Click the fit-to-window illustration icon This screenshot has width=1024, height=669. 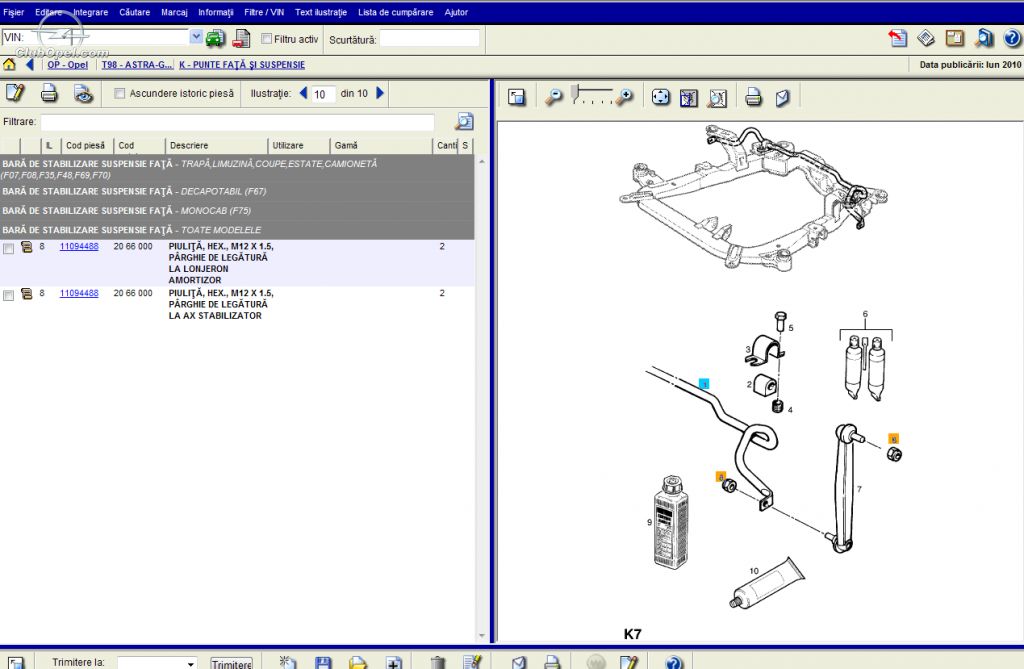point(689,97)
